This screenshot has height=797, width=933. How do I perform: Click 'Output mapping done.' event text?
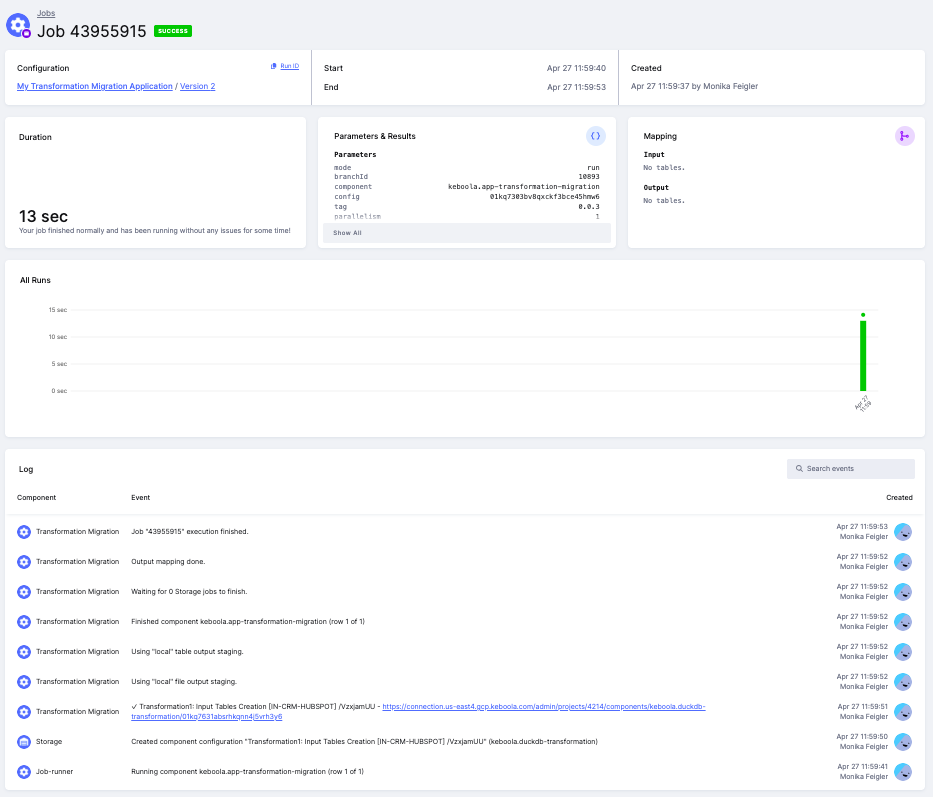[168, 561]
